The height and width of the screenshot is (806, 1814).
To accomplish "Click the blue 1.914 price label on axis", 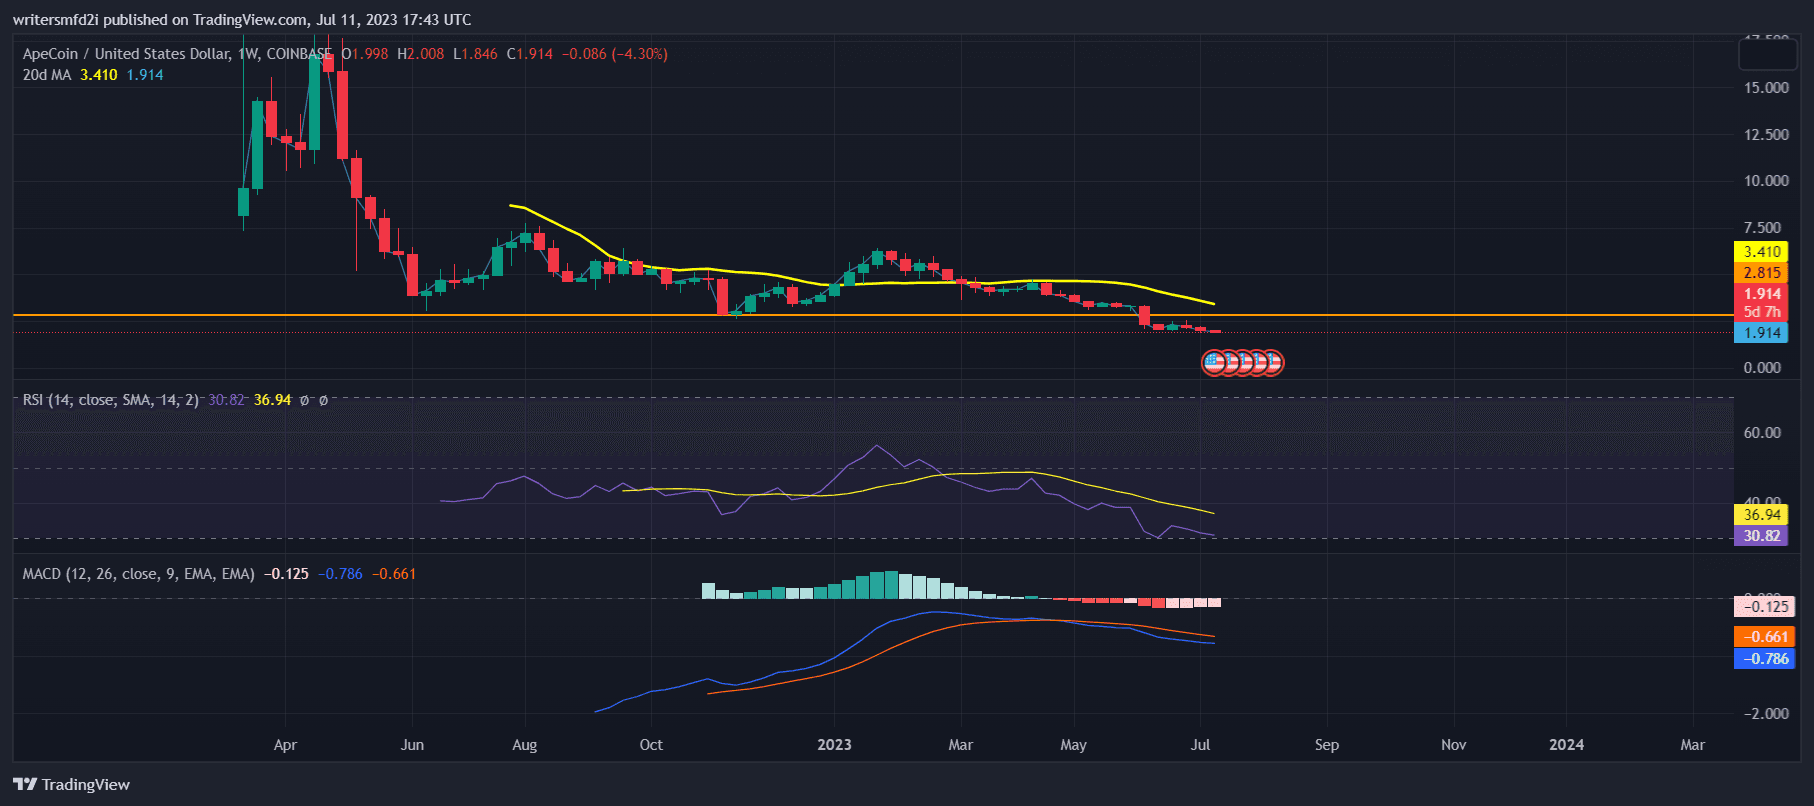I will tap(1761, 333).
